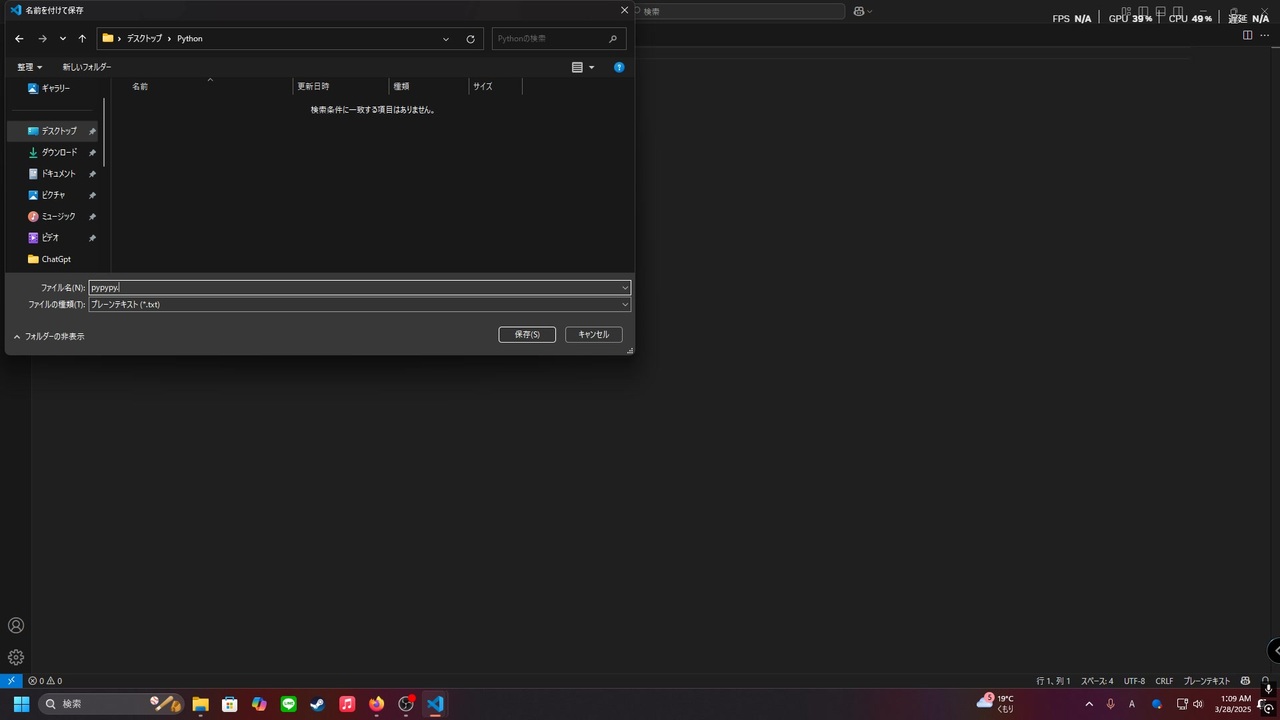Refresh the current folder with the reload icon
The height and width of the screenshot is (720, 1280).
[x=470, y=38]
